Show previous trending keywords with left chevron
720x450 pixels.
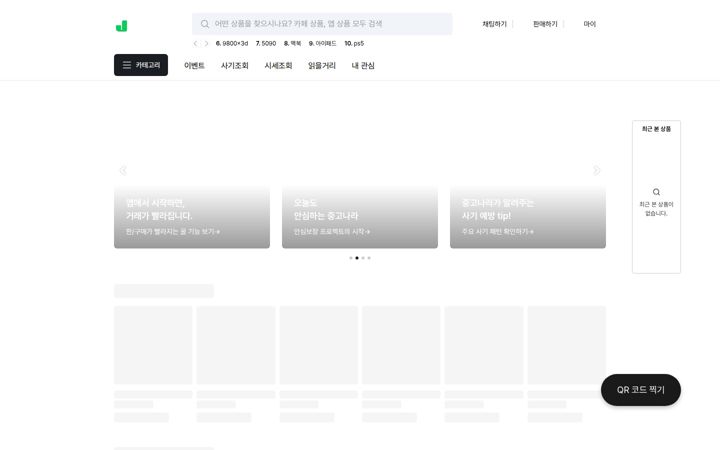(195, 44)
